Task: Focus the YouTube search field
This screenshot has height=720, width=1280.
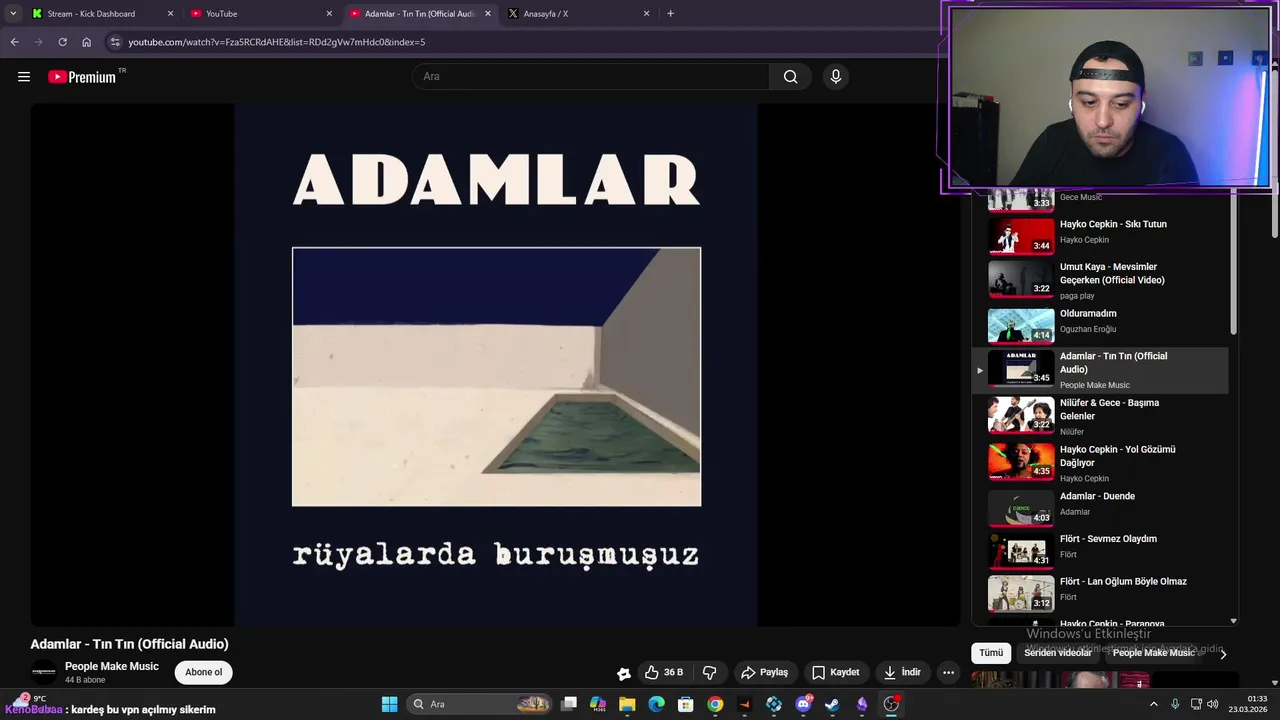Action: 591,76
